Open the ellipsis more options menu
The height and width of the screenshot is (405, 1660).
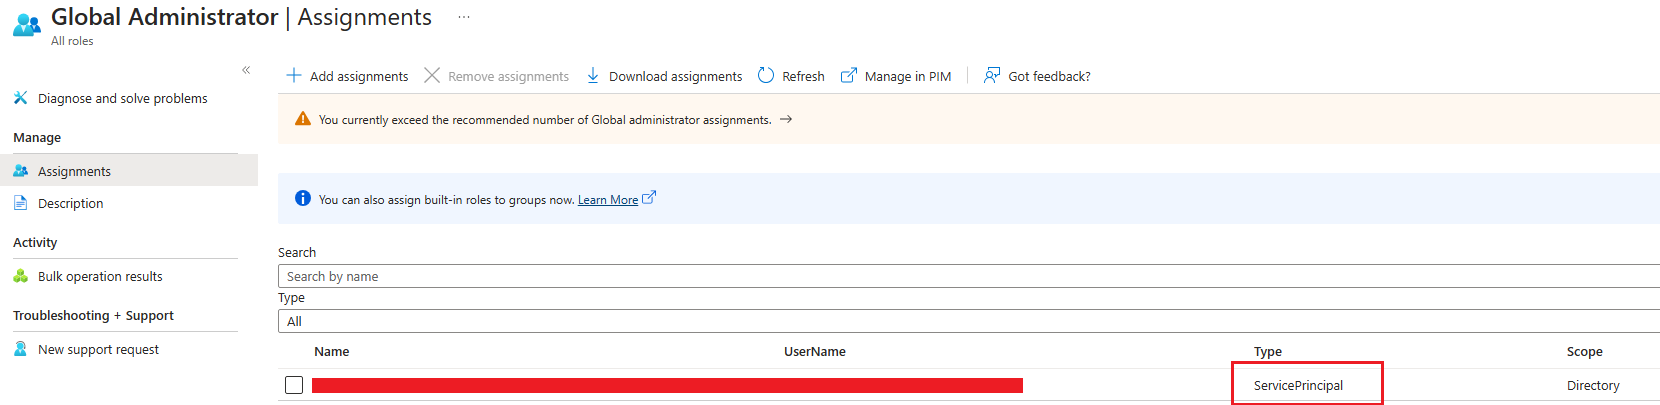464,17
